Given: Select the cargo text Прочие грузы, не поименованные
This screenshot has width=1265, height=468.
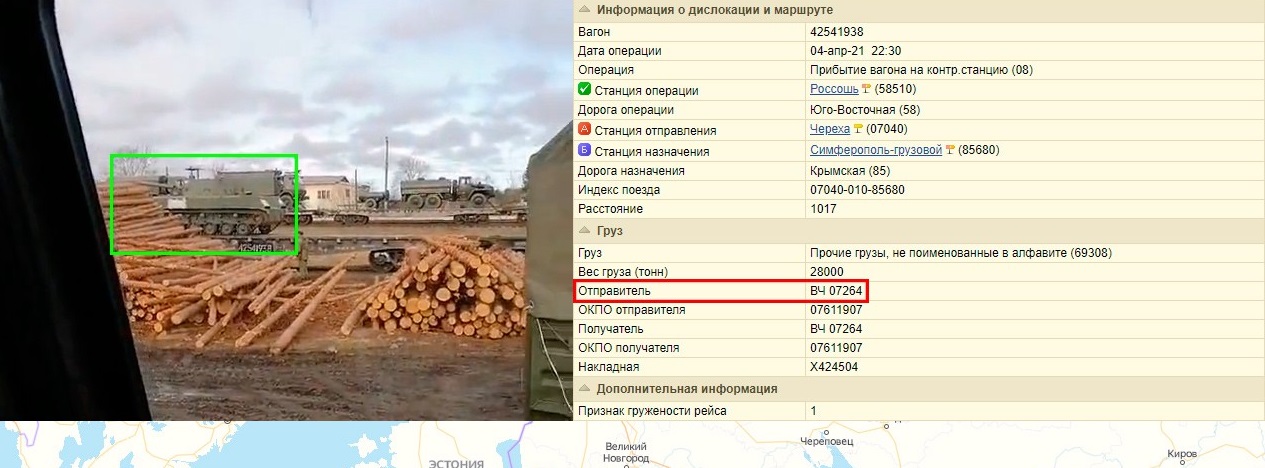Looking at the screenshot, I should click(x=903, y=253).
